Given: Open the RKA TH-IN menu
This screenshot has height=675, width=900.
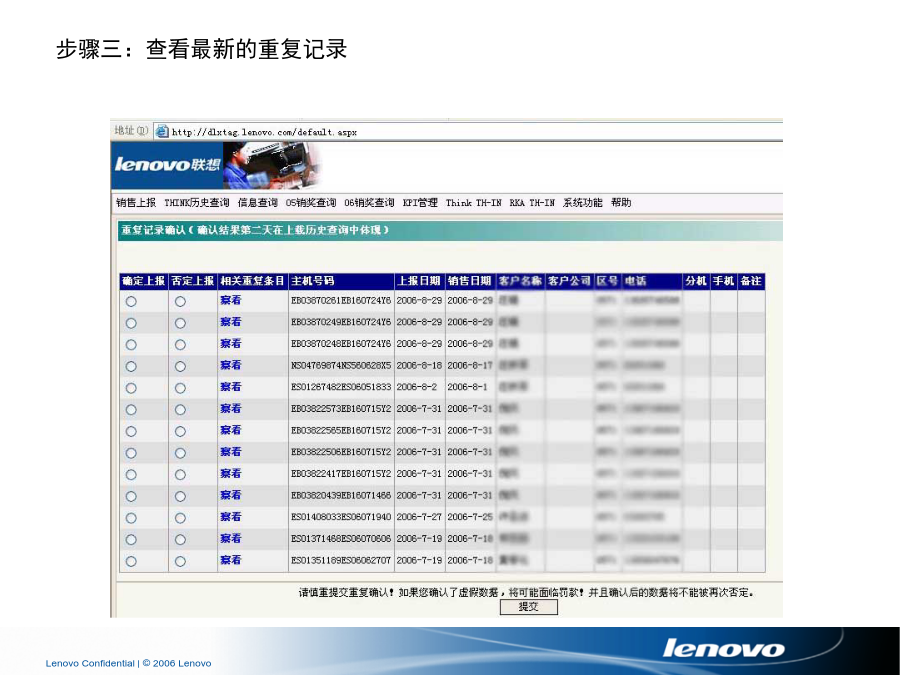Looking at the screenshot, I should (x=532, y=203).
